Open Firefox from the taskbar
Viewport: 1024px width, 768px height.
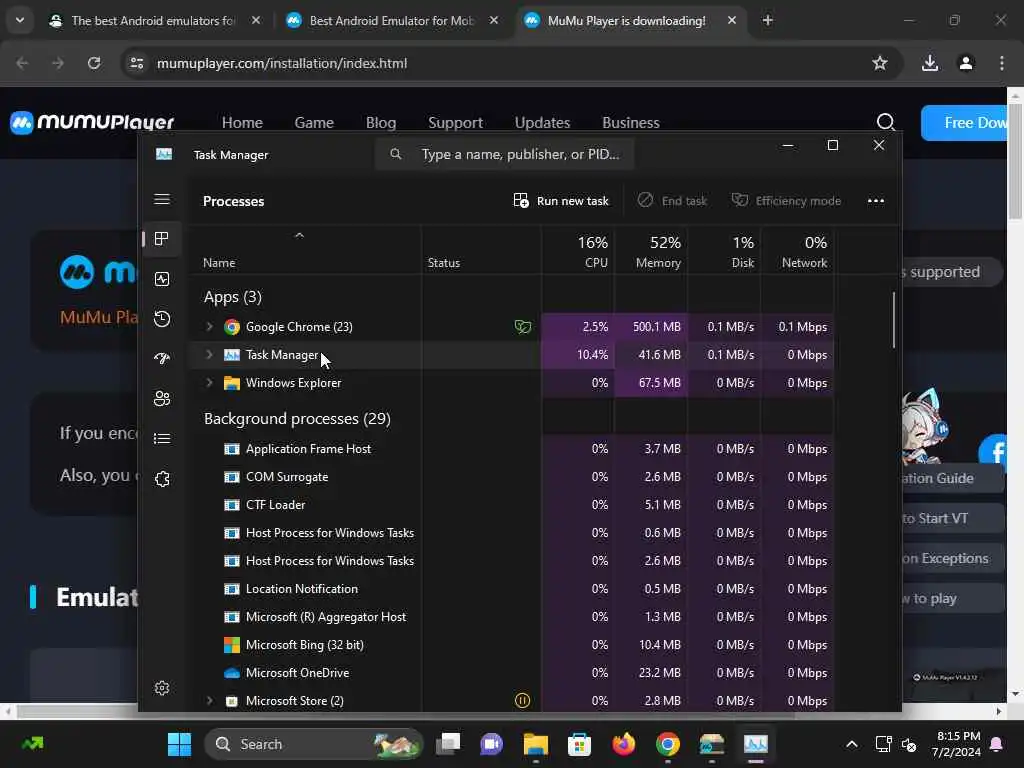coord(624,744)
